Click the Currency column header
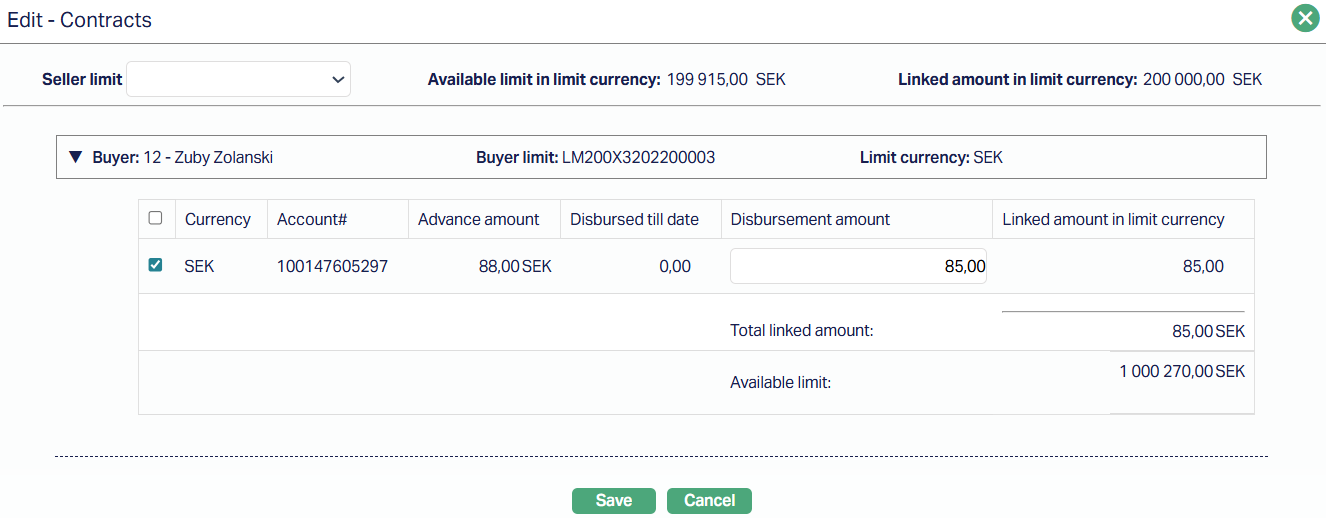 click(x=218, y=220)
